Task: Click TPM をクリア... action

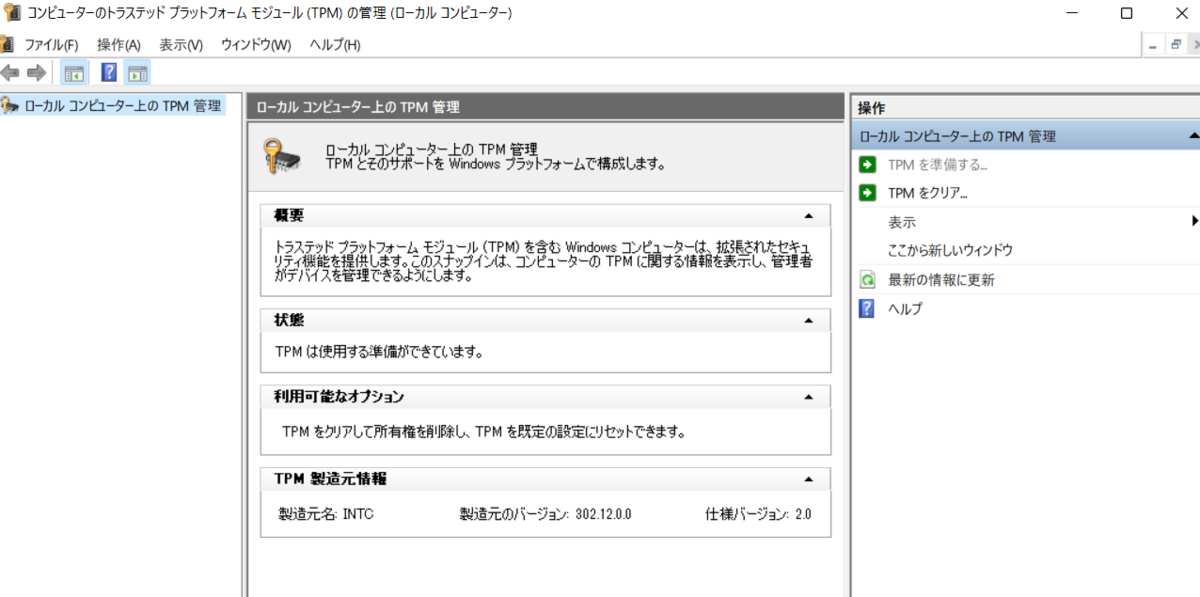Action: pos(928,193)
